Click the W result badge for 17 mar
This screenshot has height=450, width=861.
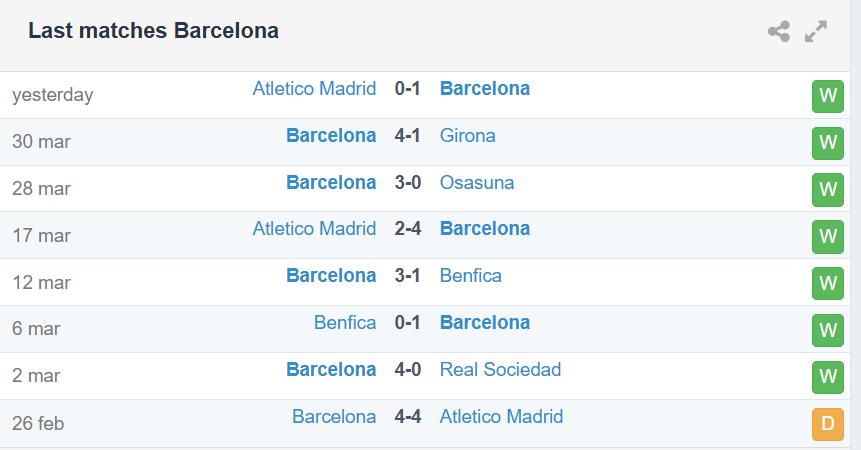pos(828,237)
